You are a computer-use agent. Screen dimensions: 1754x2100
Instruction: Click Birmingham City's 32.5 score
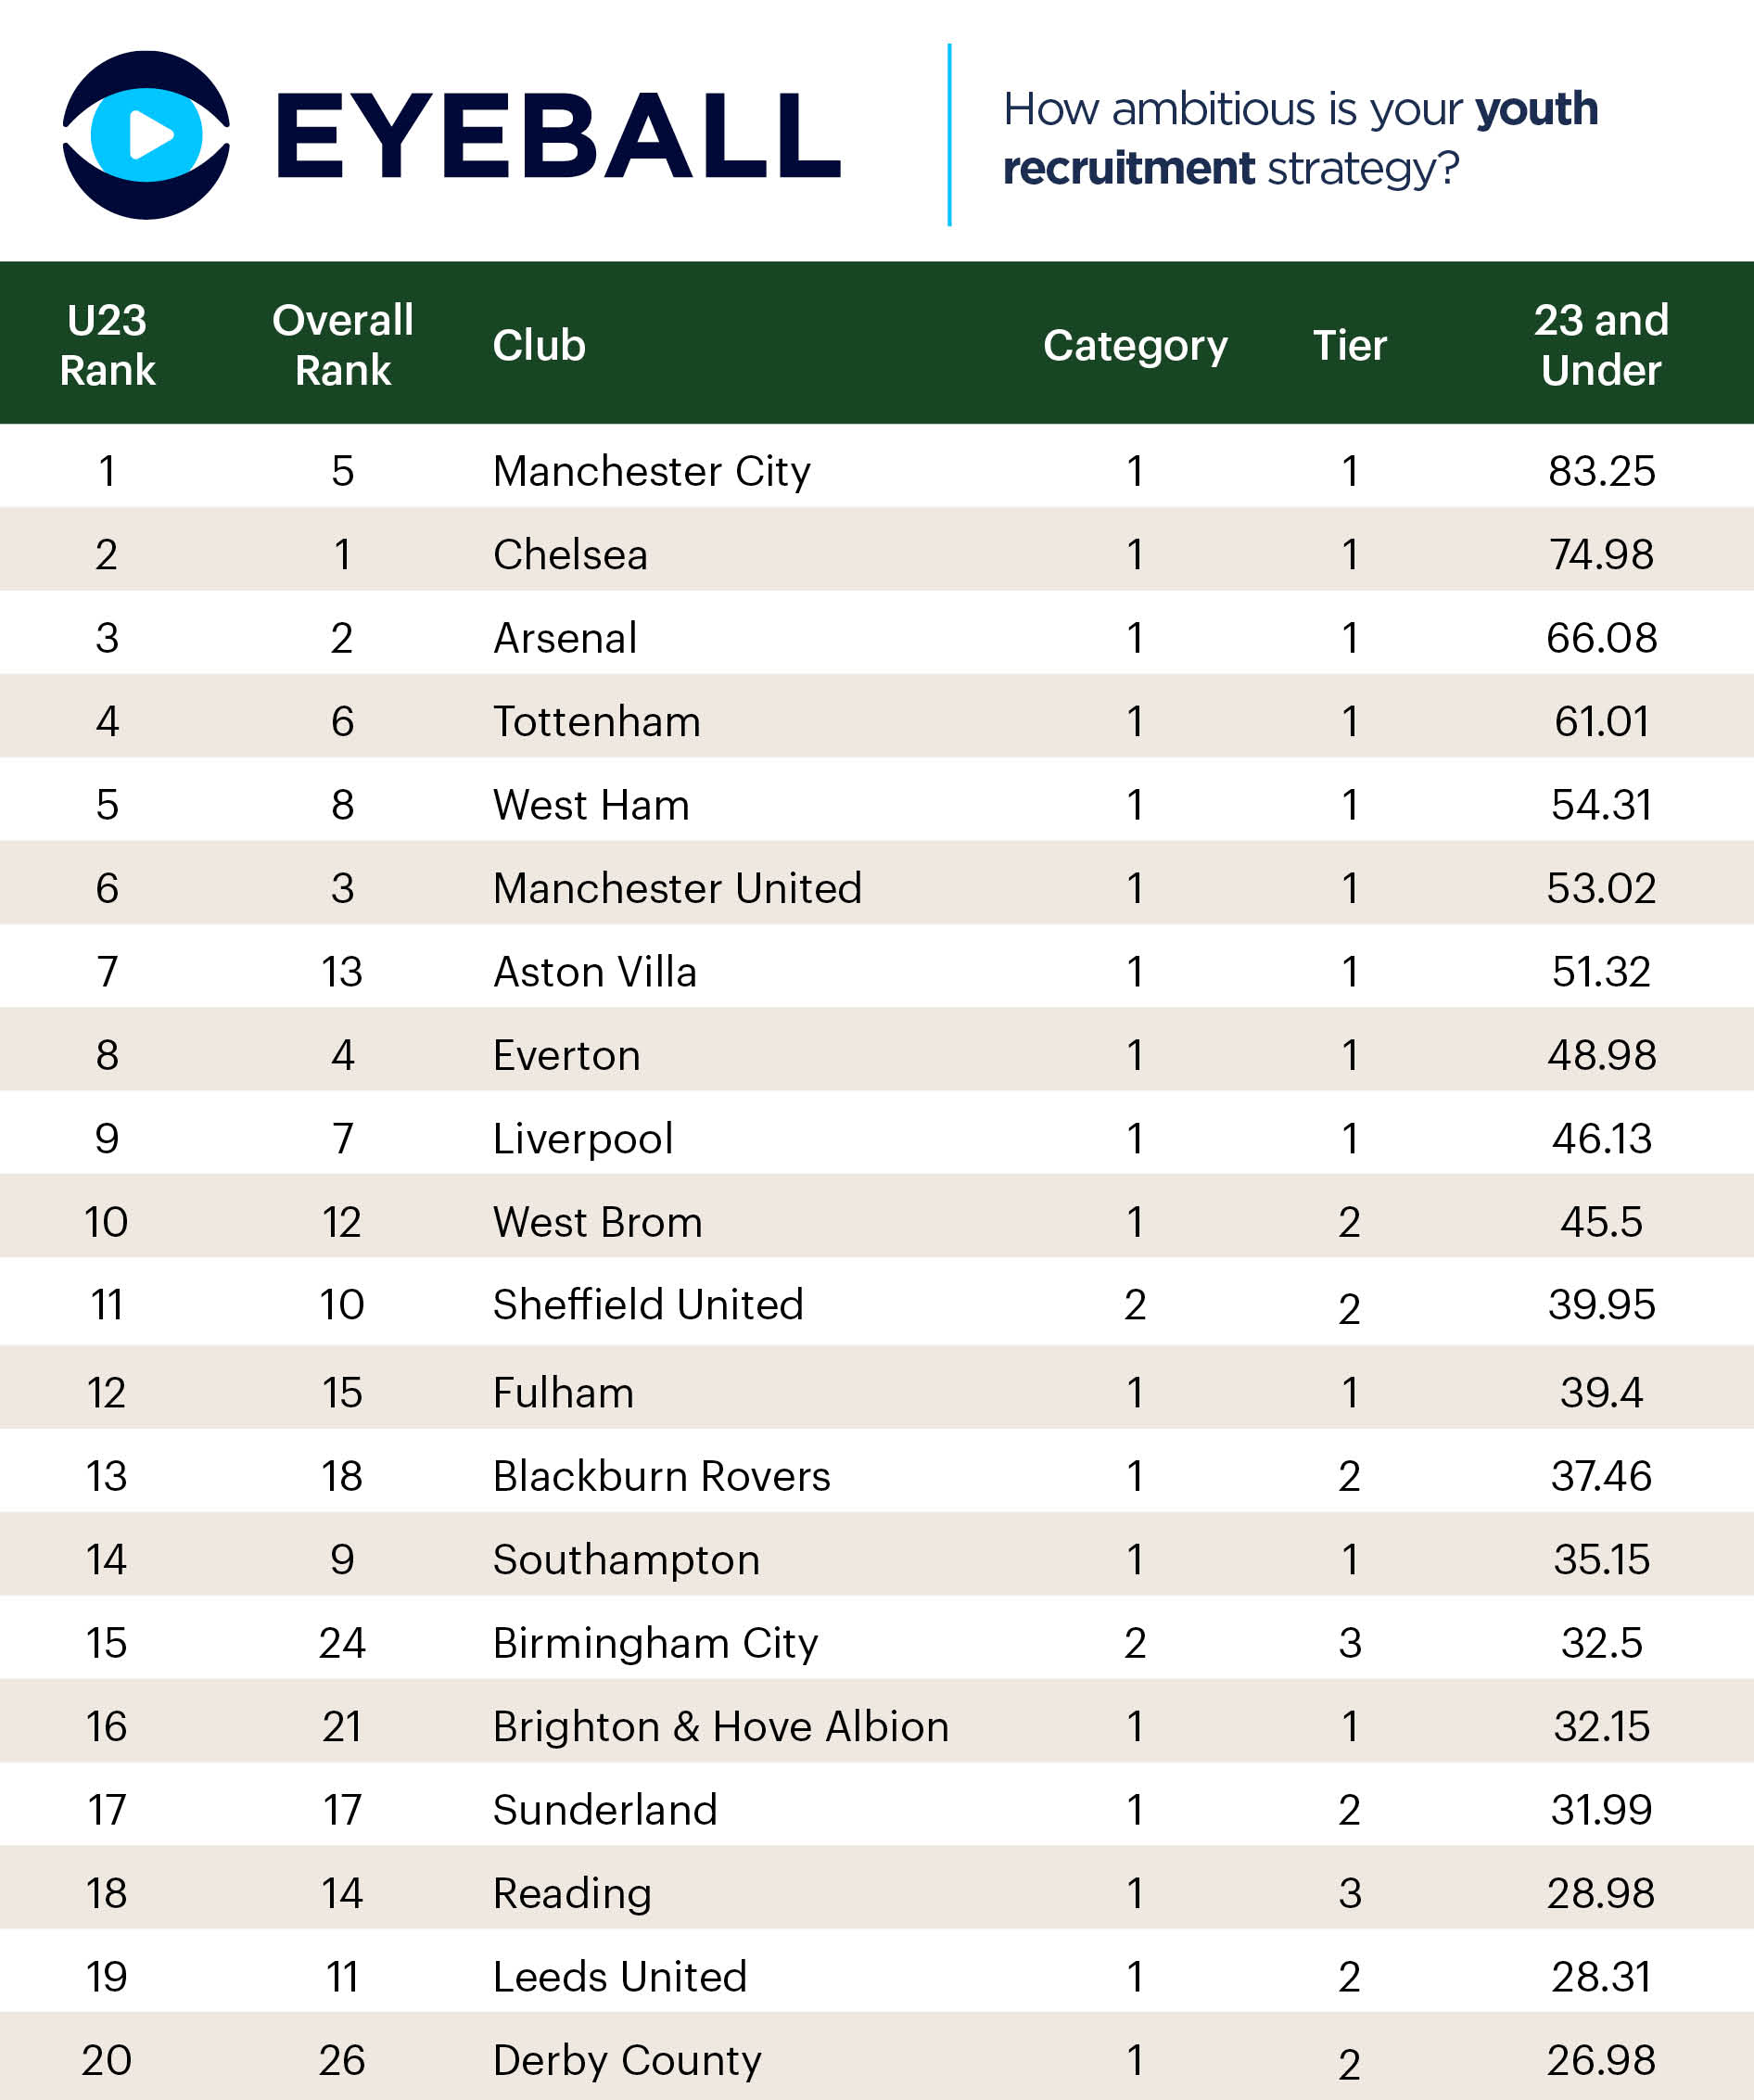pos(1601,1643)
